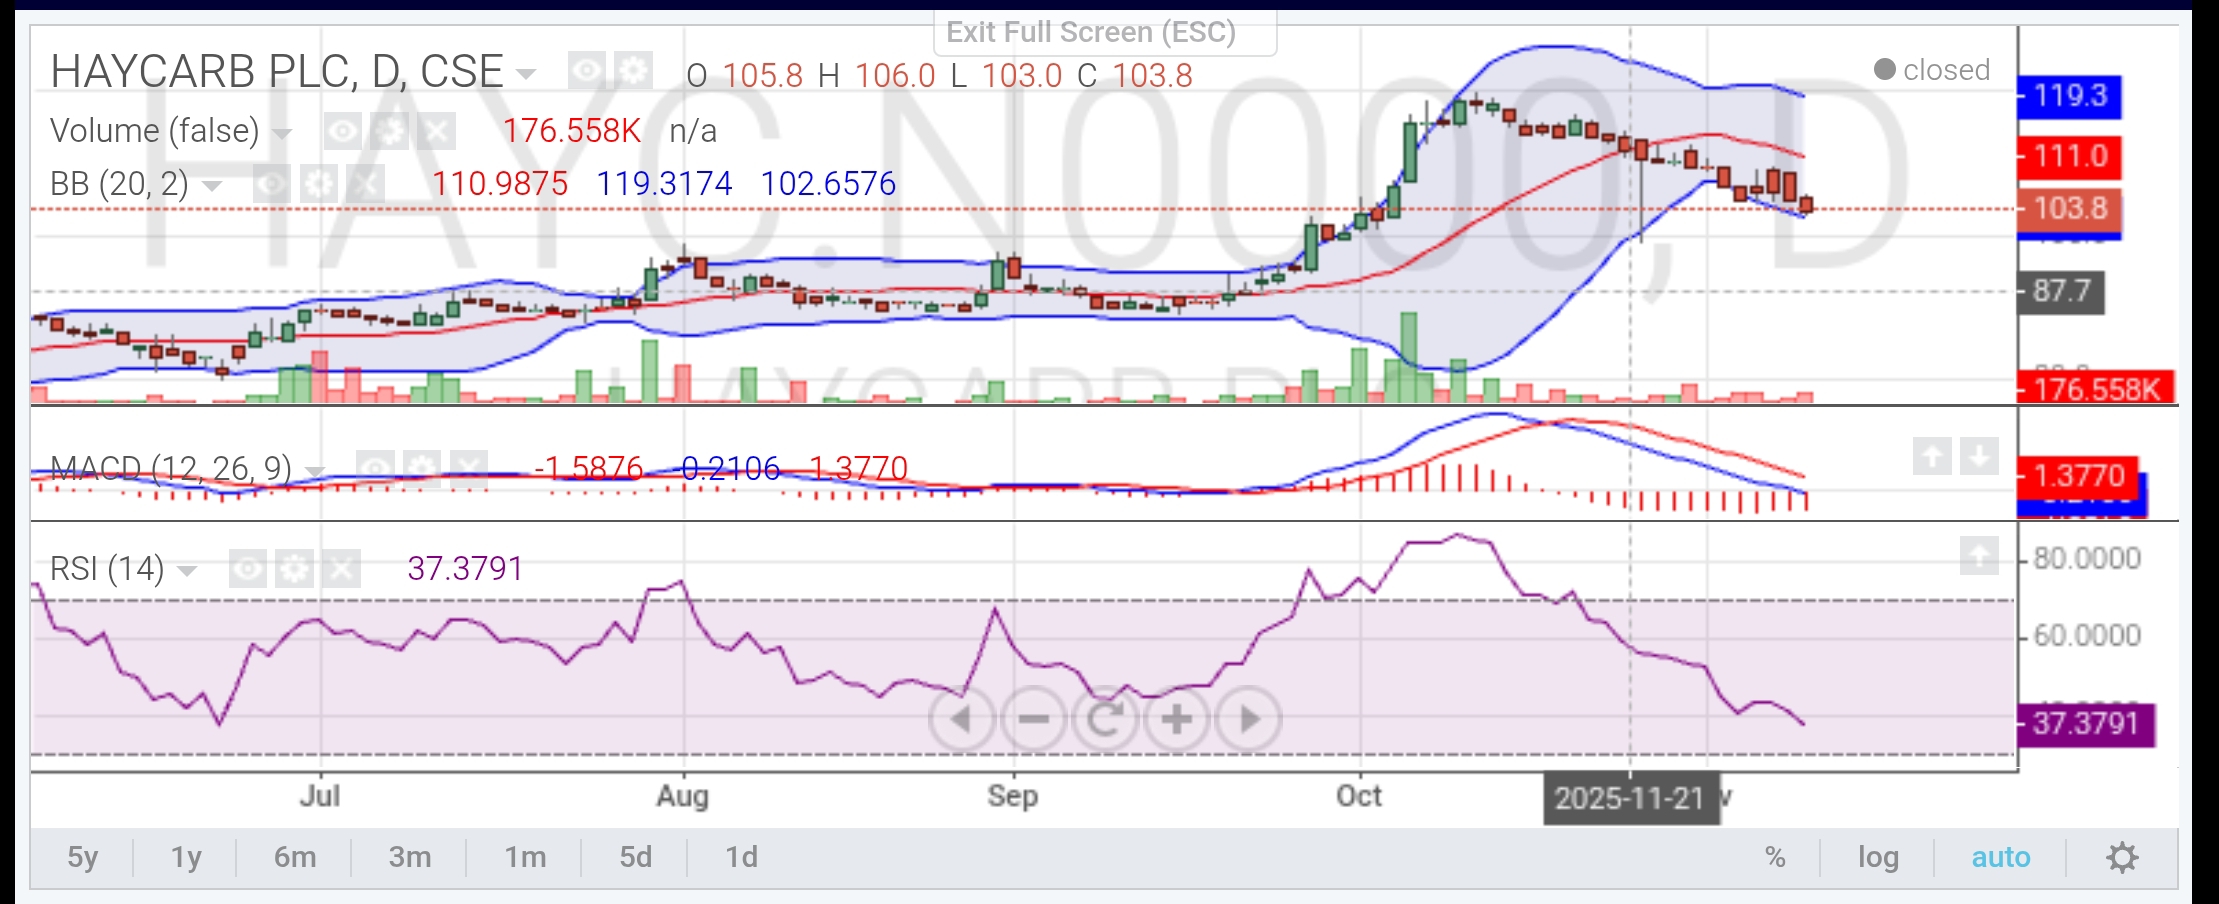Screen dimensions: 2219x904
Task: Select 1d time range
Action: click(742, 857)
